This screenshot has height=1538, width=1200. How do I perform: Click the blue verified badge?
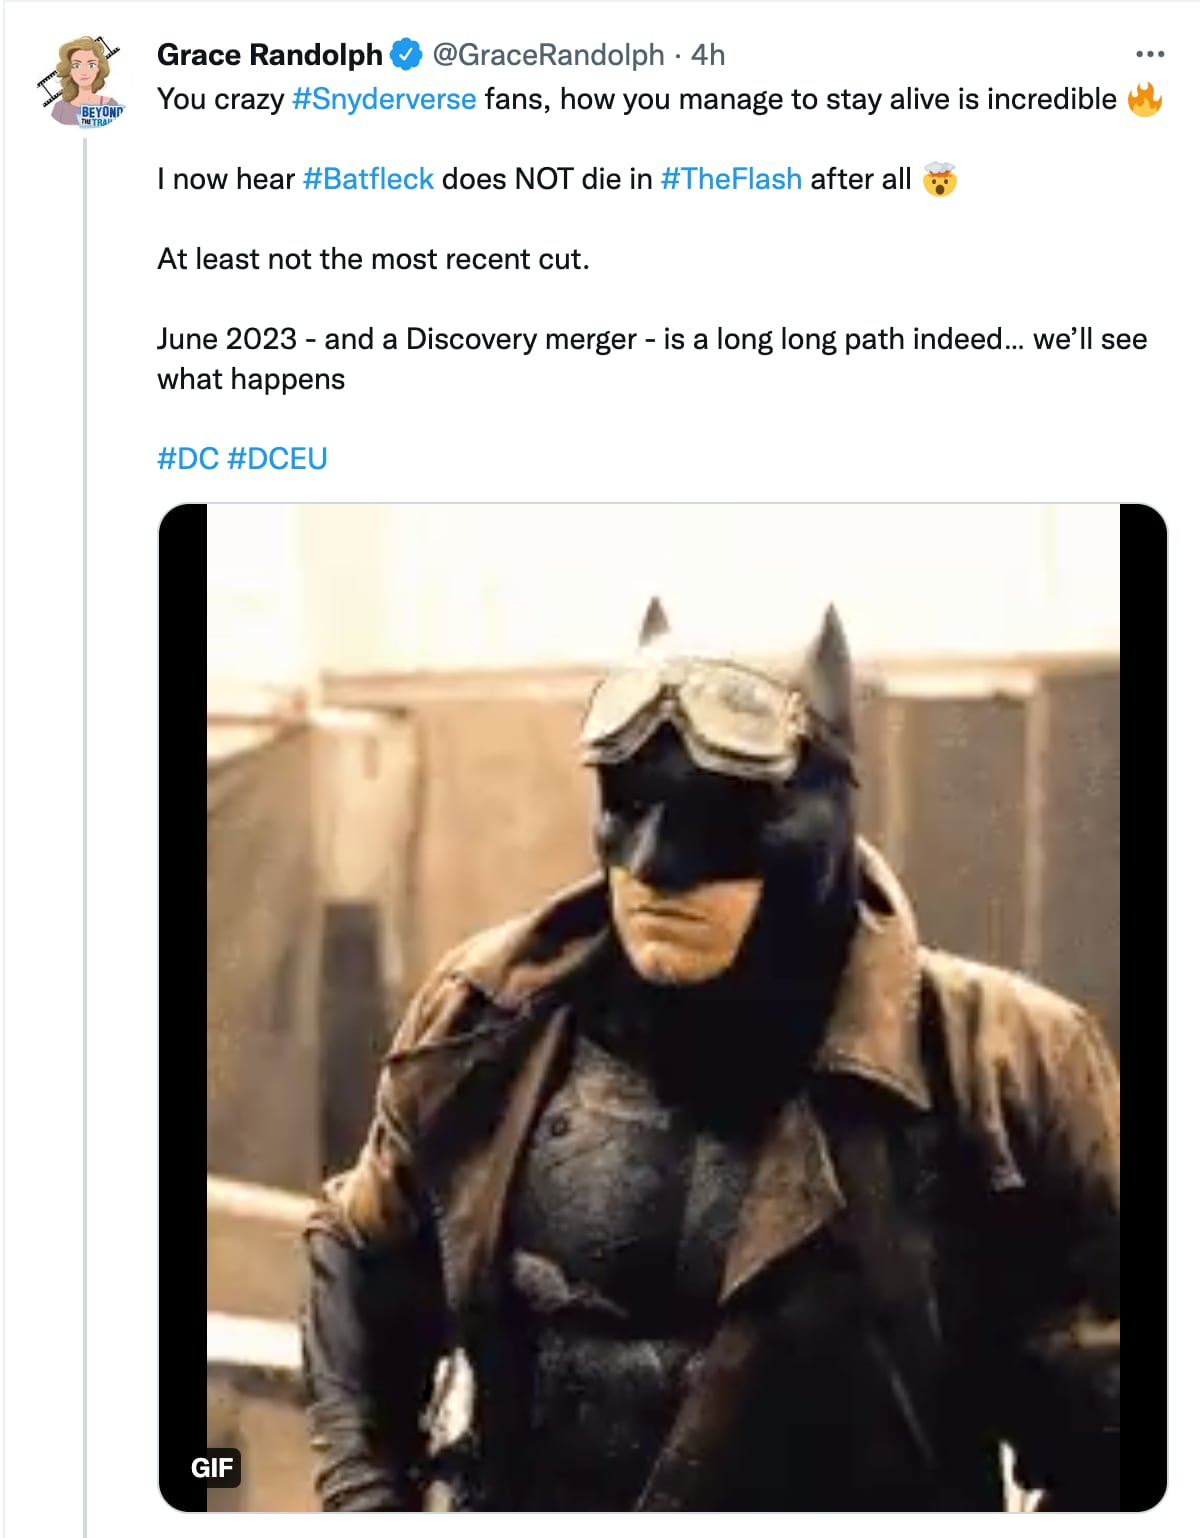(x=405, y=55)
